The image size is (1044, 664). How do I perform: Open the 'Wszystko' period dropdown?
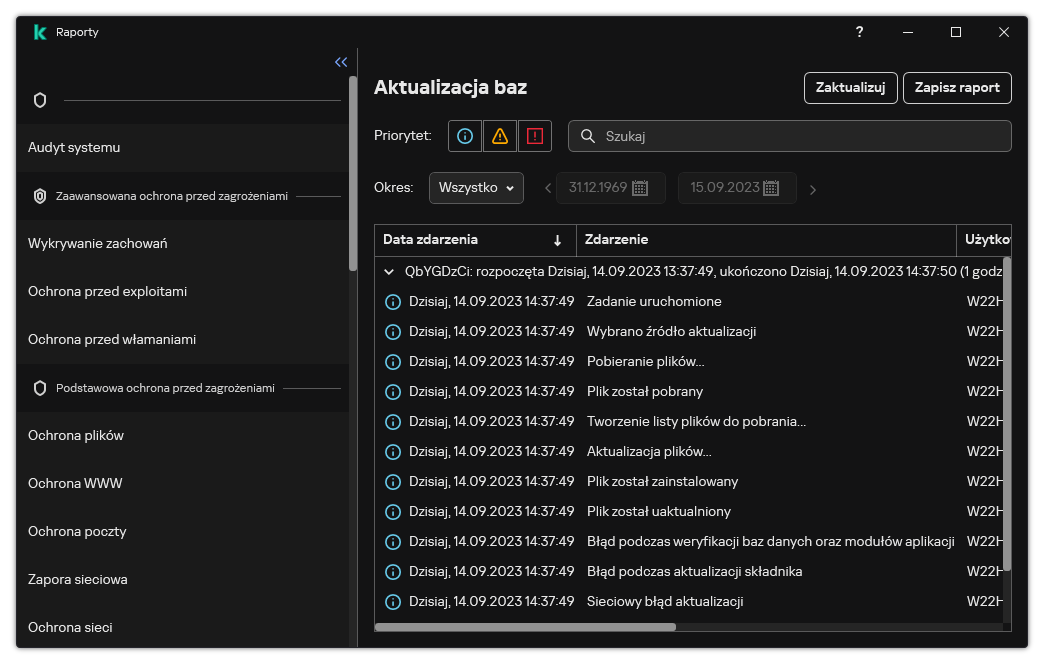476,188
